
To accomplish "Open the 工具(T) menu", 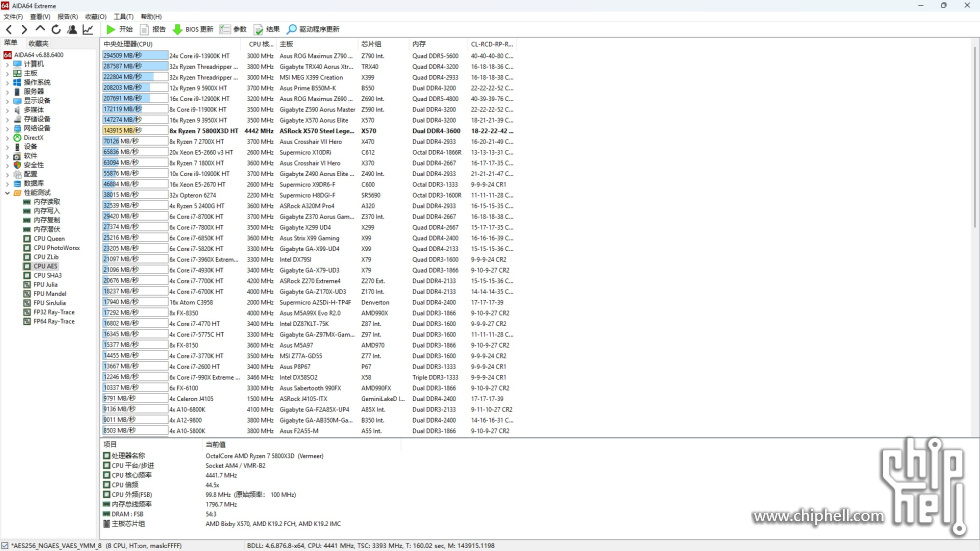I will [x=123, y=17].
